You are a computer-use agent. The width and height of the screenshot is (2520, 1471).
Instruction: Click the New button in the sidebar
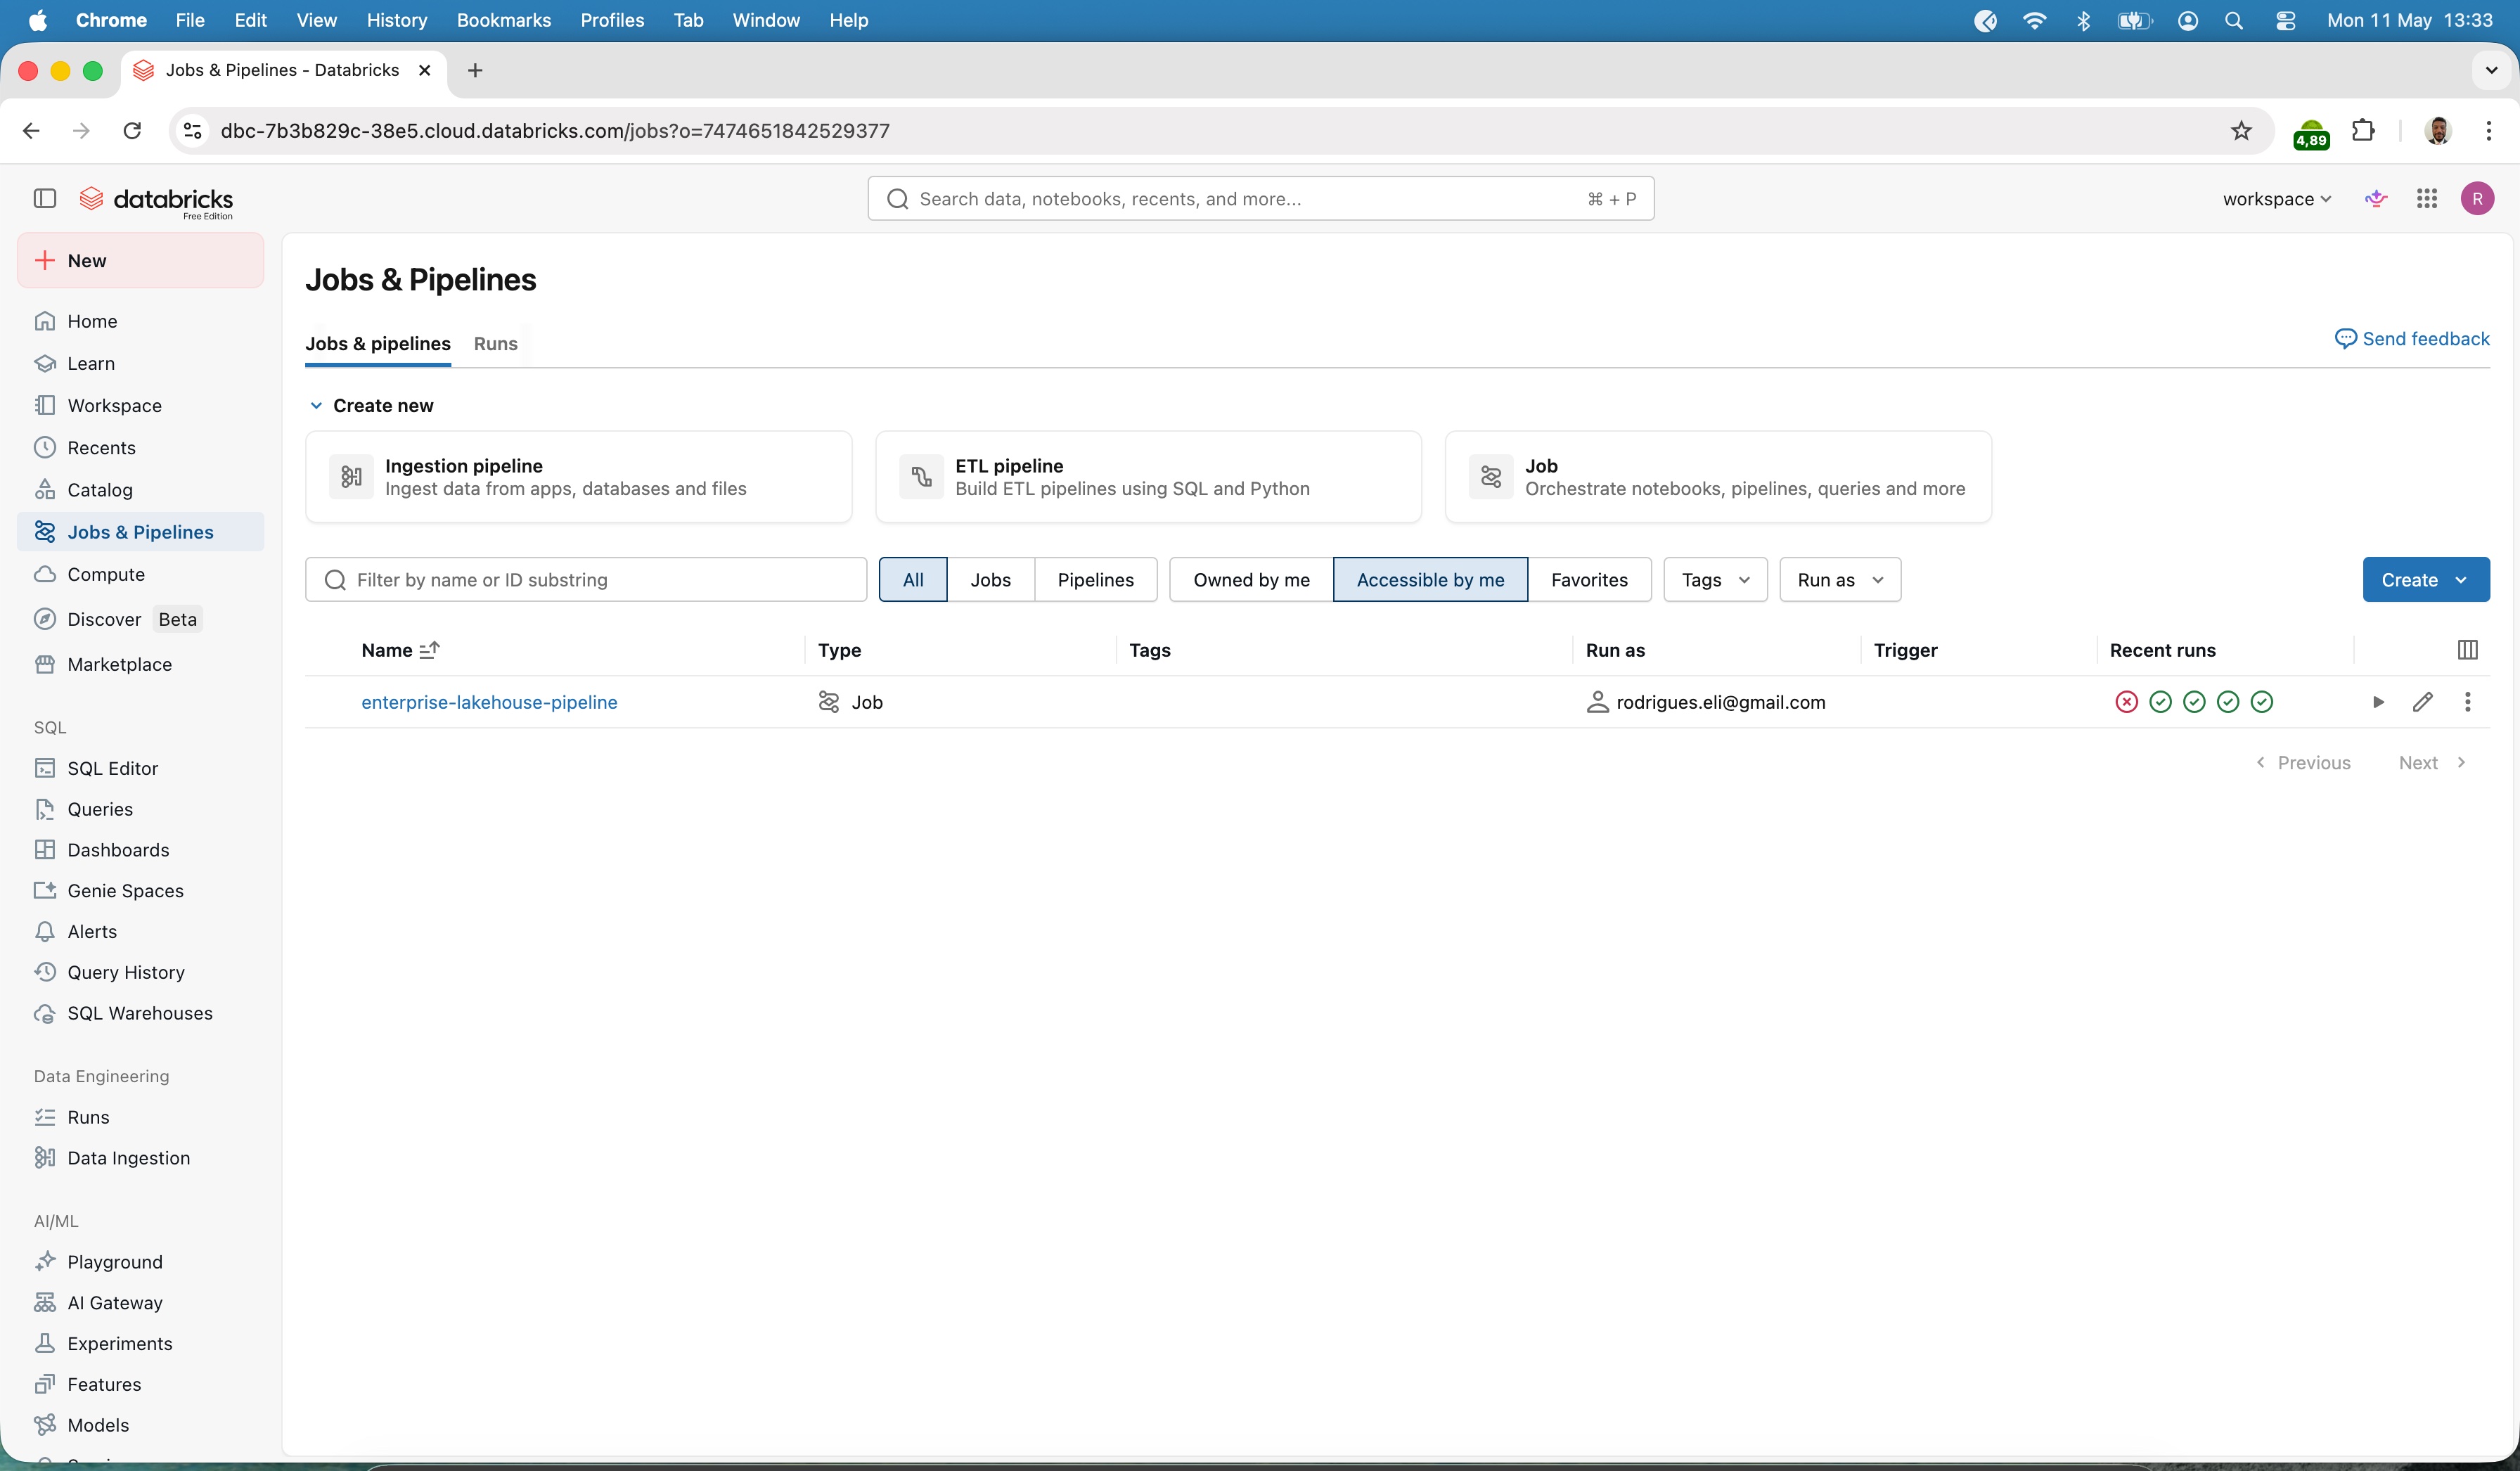point(140,260)
